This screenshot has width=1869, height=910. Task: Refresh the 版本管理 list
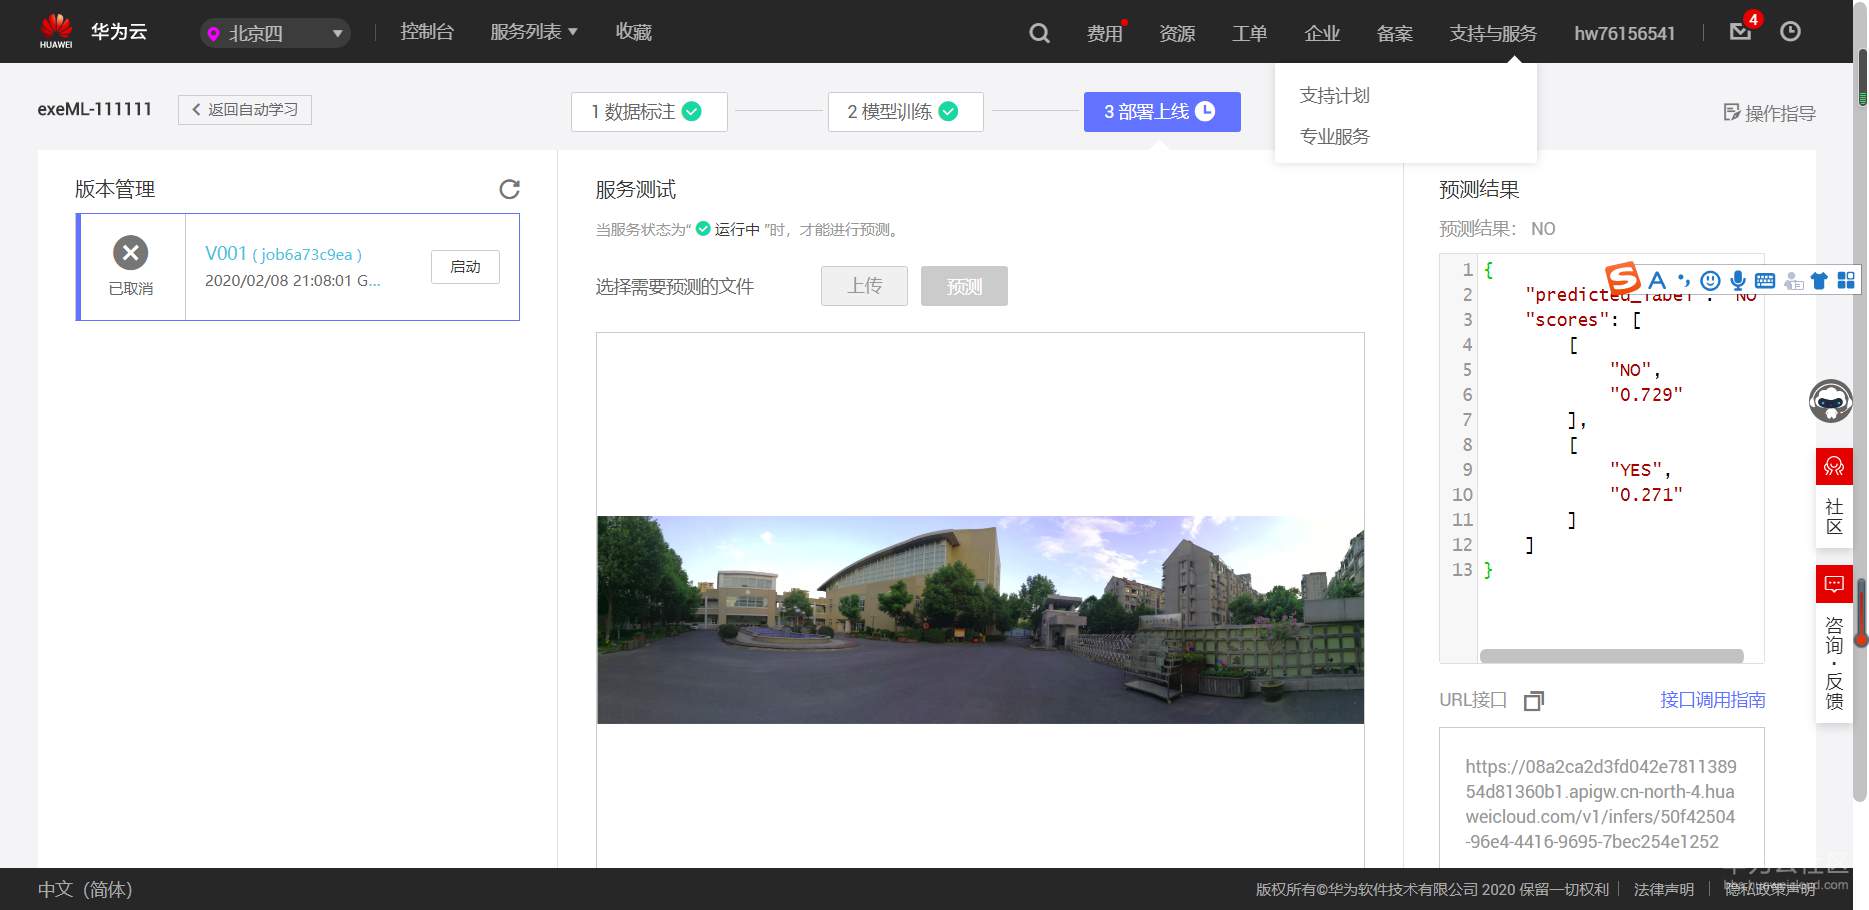click(x=510, y=189)
